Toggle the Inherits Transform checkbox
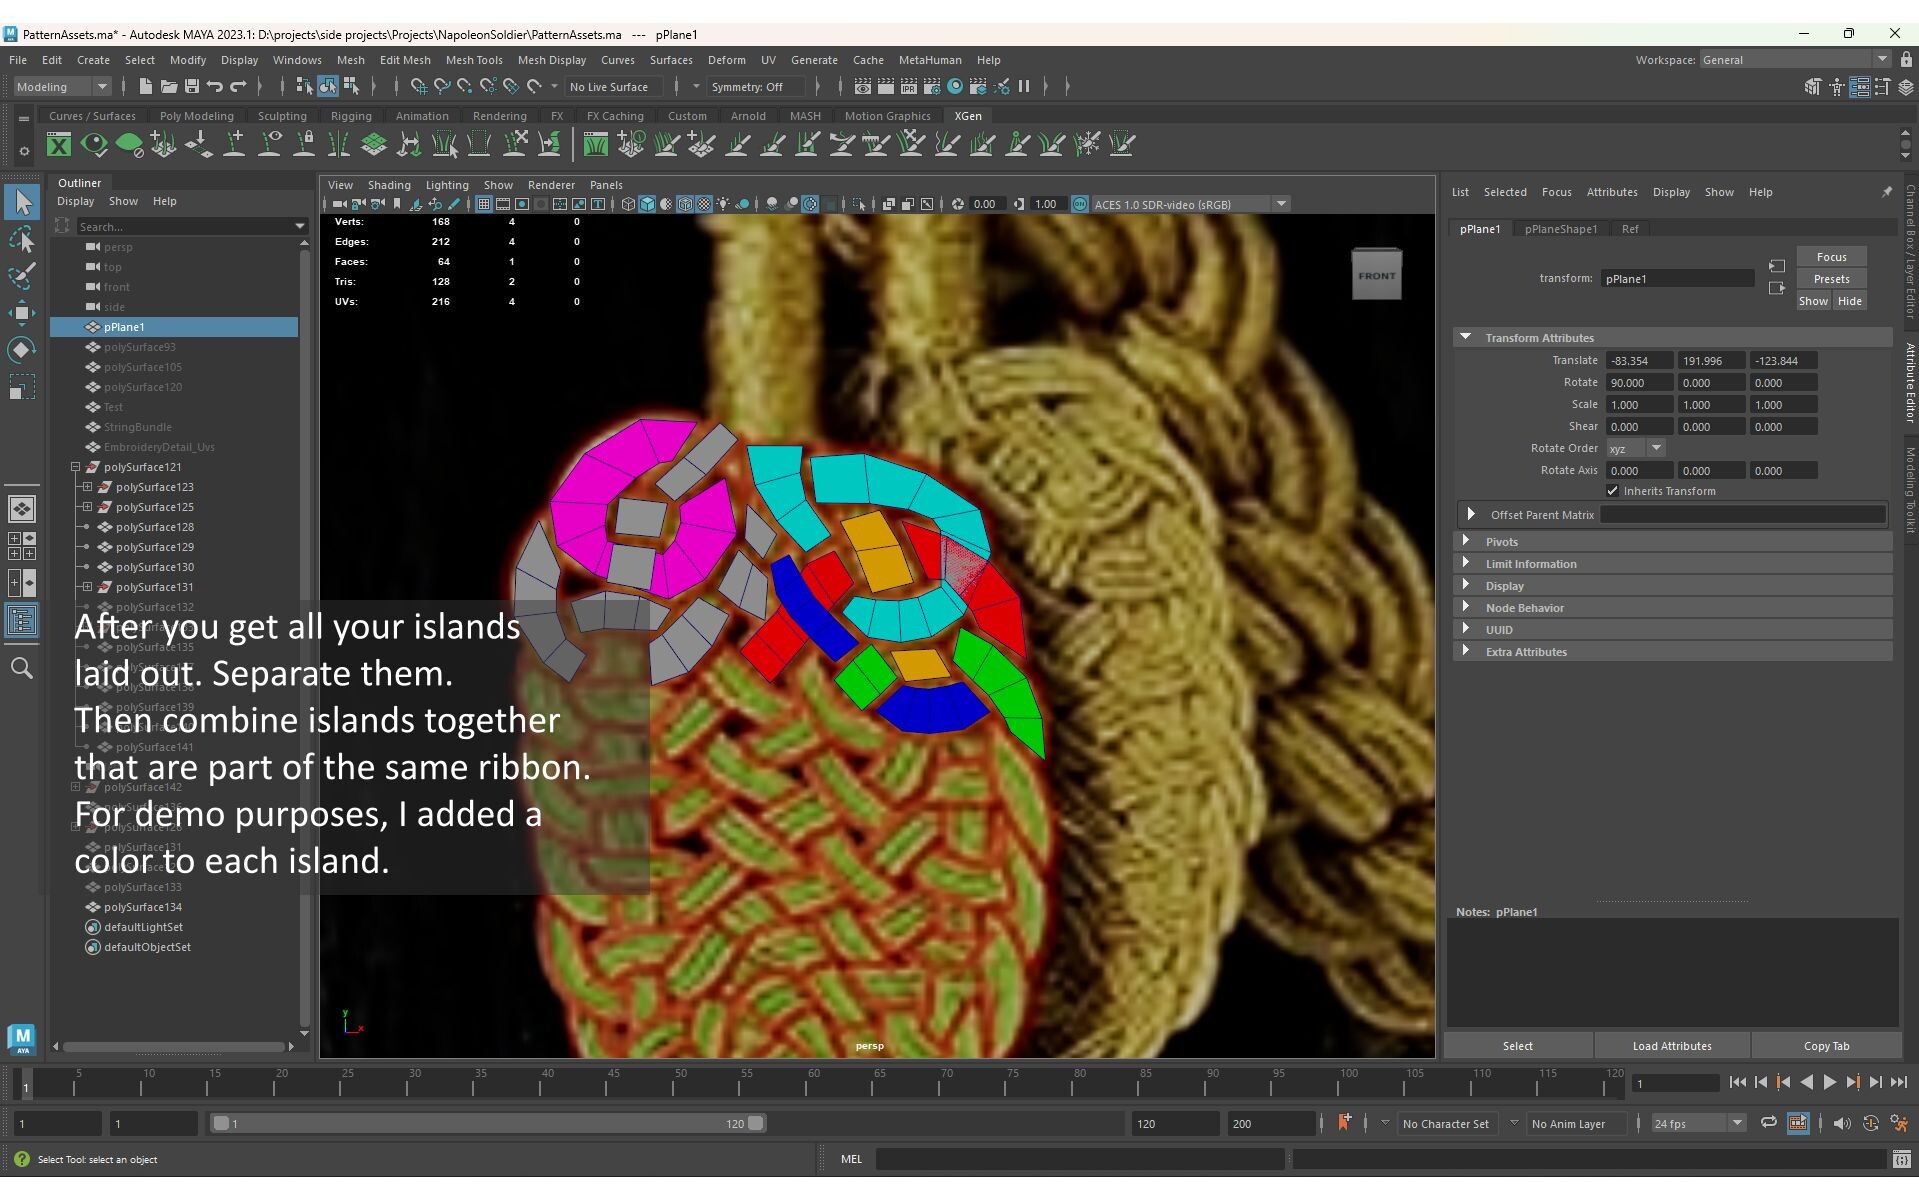This screenshot has height=1199, width=1919. pyautogui.click(x=1612, y=491)
